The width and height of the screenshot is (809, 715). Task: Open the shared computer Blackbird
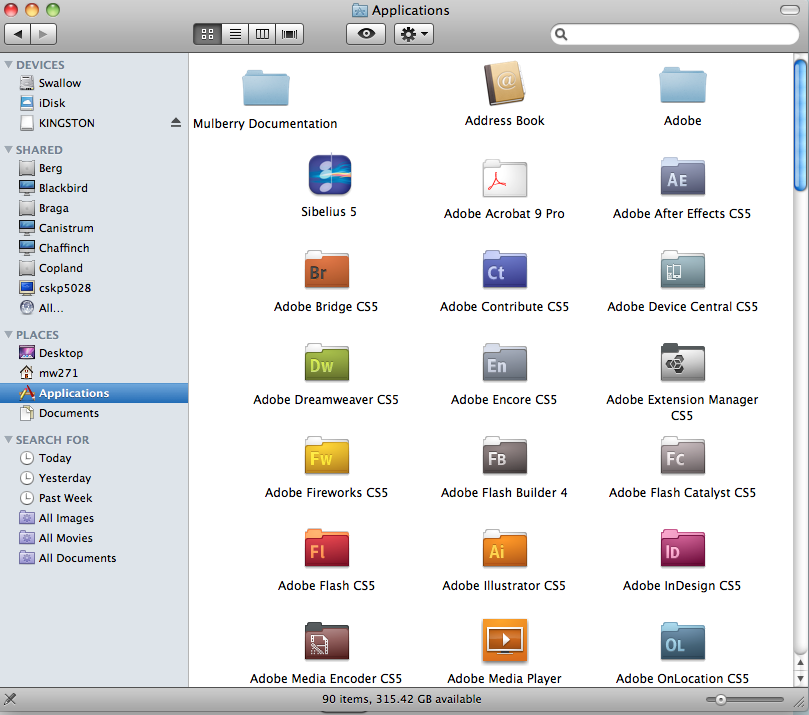(x=94, y=188)
